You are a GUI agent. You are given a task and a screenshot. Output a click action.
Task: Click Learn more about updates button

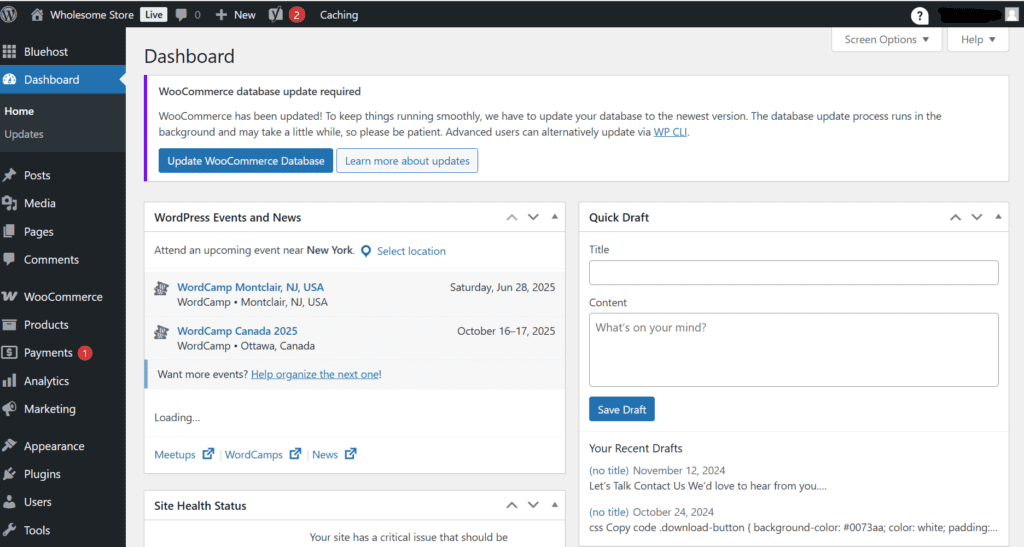[407, 161]
